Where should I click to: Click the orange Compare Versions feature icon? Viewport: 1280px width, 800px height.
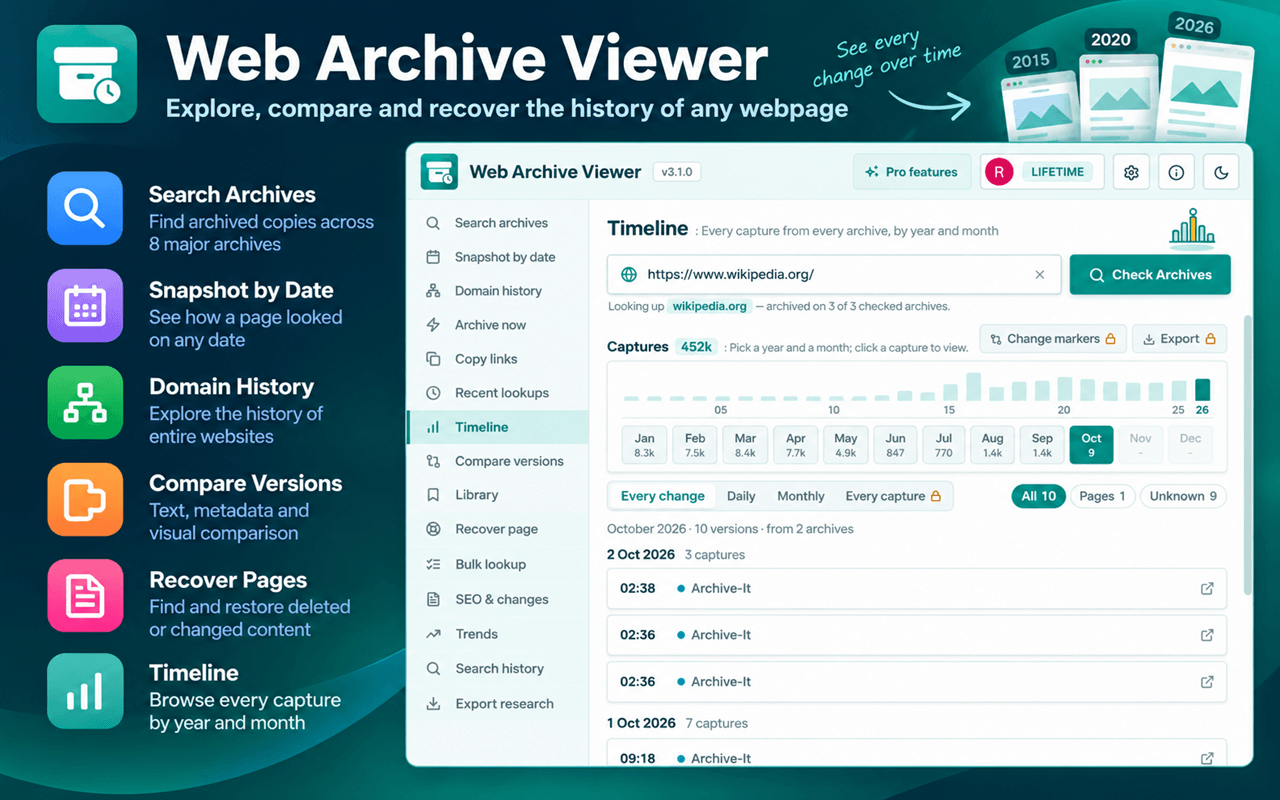point(85,499)
